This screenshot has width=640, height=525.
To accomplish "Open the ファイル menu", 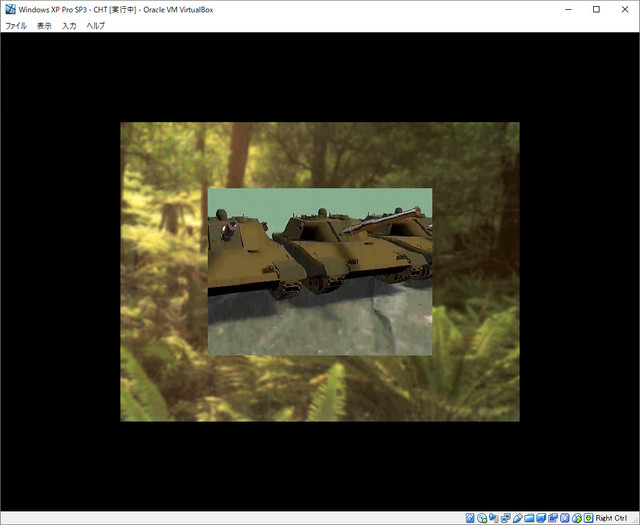I will [16, 25].
